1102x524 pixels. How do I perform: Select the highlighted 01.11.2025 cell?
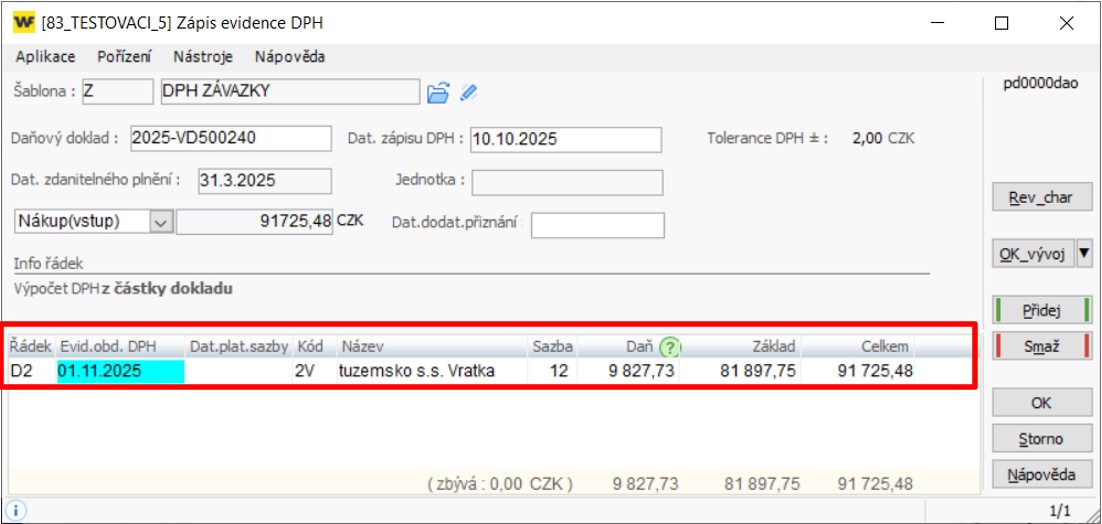120,371
